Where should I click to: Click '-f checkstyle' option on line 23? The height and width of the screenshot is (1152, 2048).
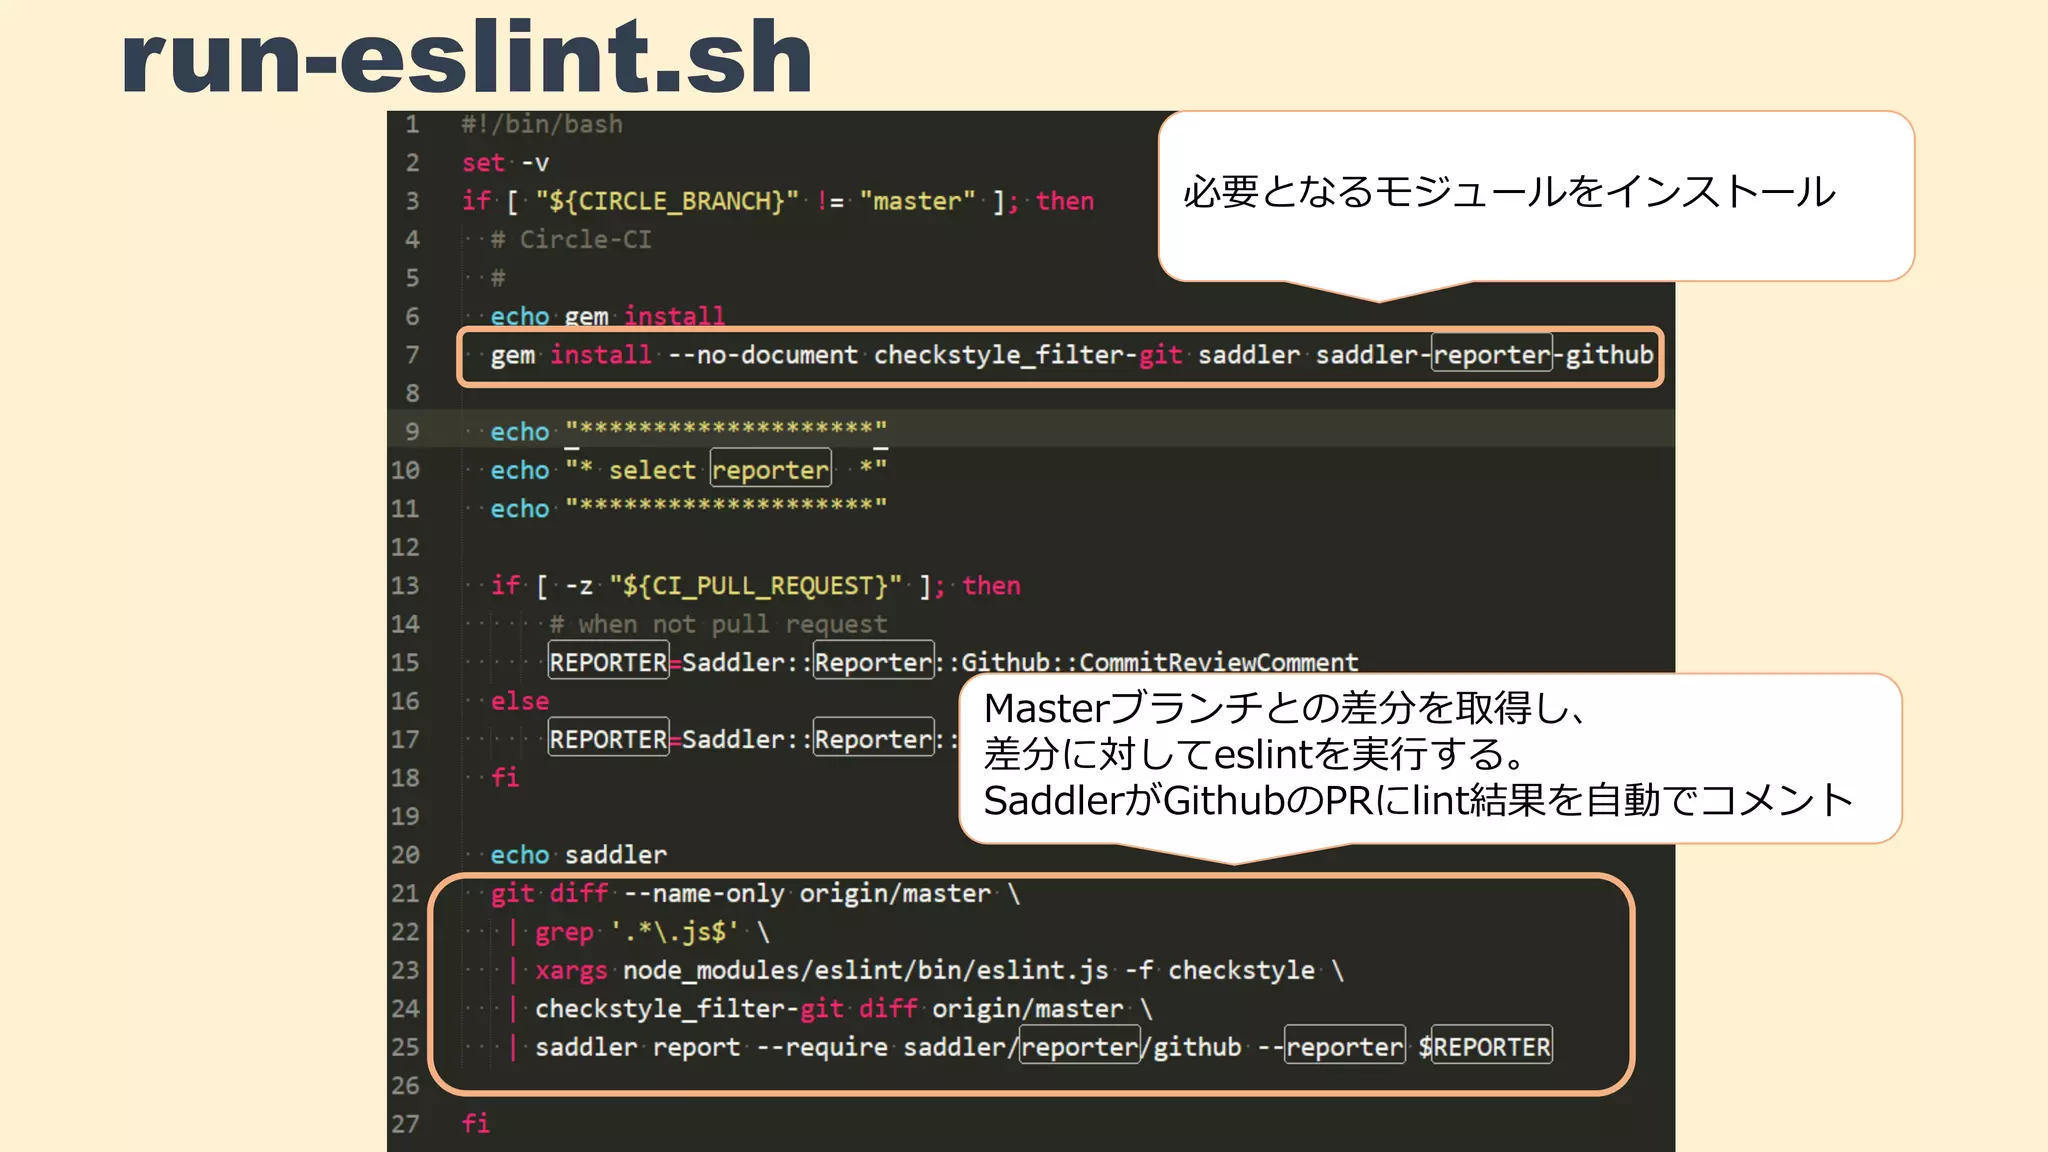coord(1220,970)
